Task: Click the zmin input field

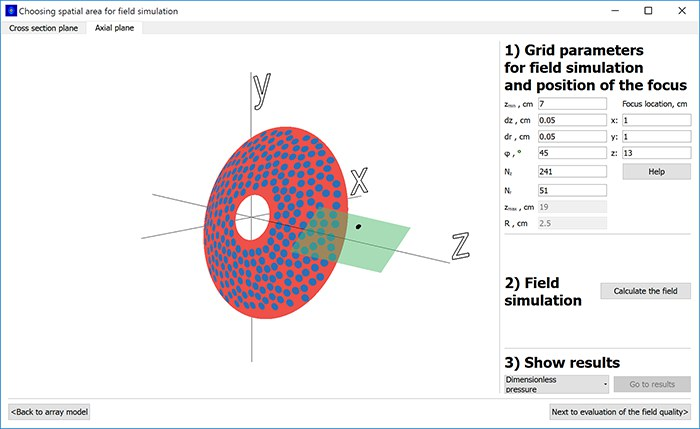Action: point(572,104)
